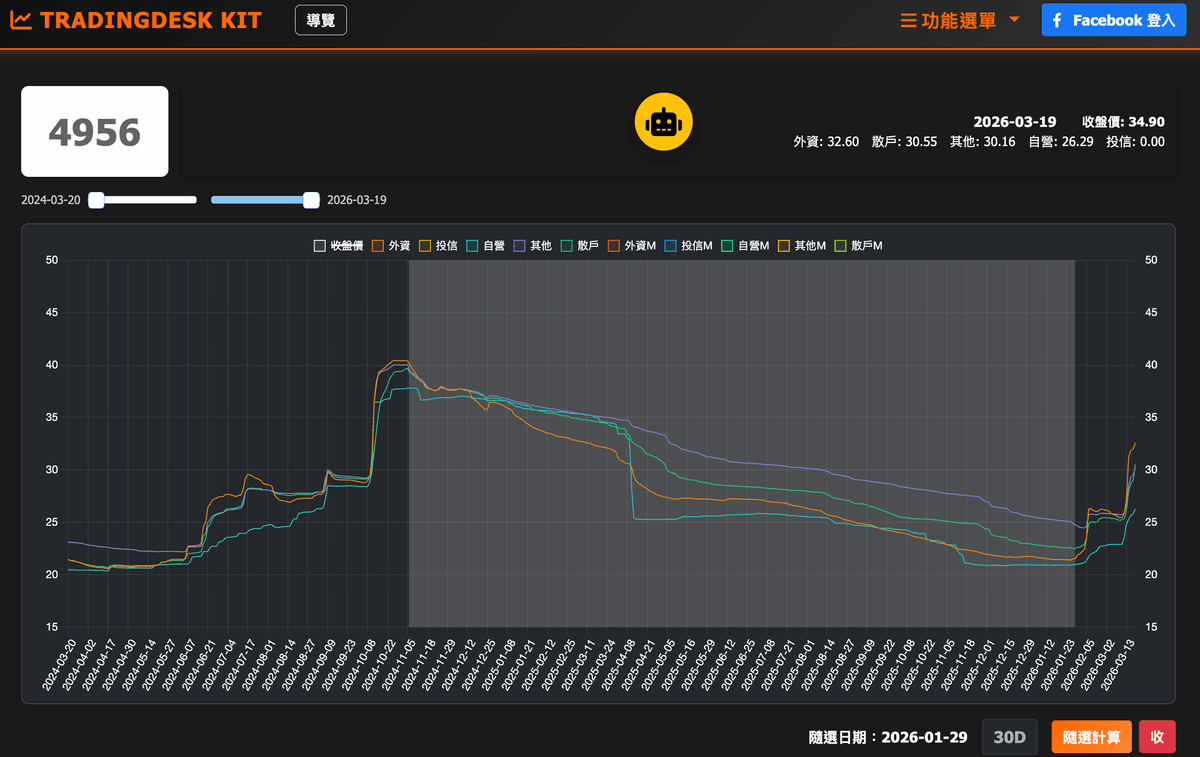Click the stock code 4956 box
Viewport: 1200px width, 757px height.
pos(95,131)
